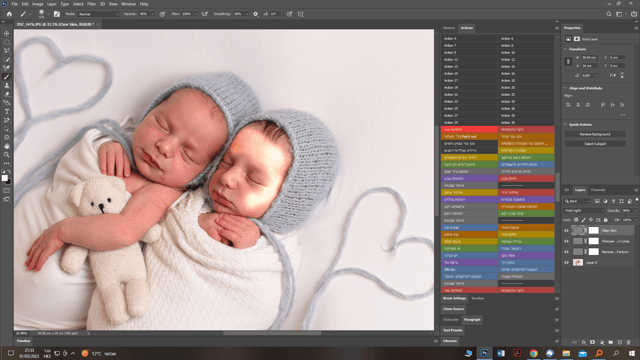Lock image pixels brush icon
Image resolution: width=640 pixels, height=360 pixels.
[584, 220]
